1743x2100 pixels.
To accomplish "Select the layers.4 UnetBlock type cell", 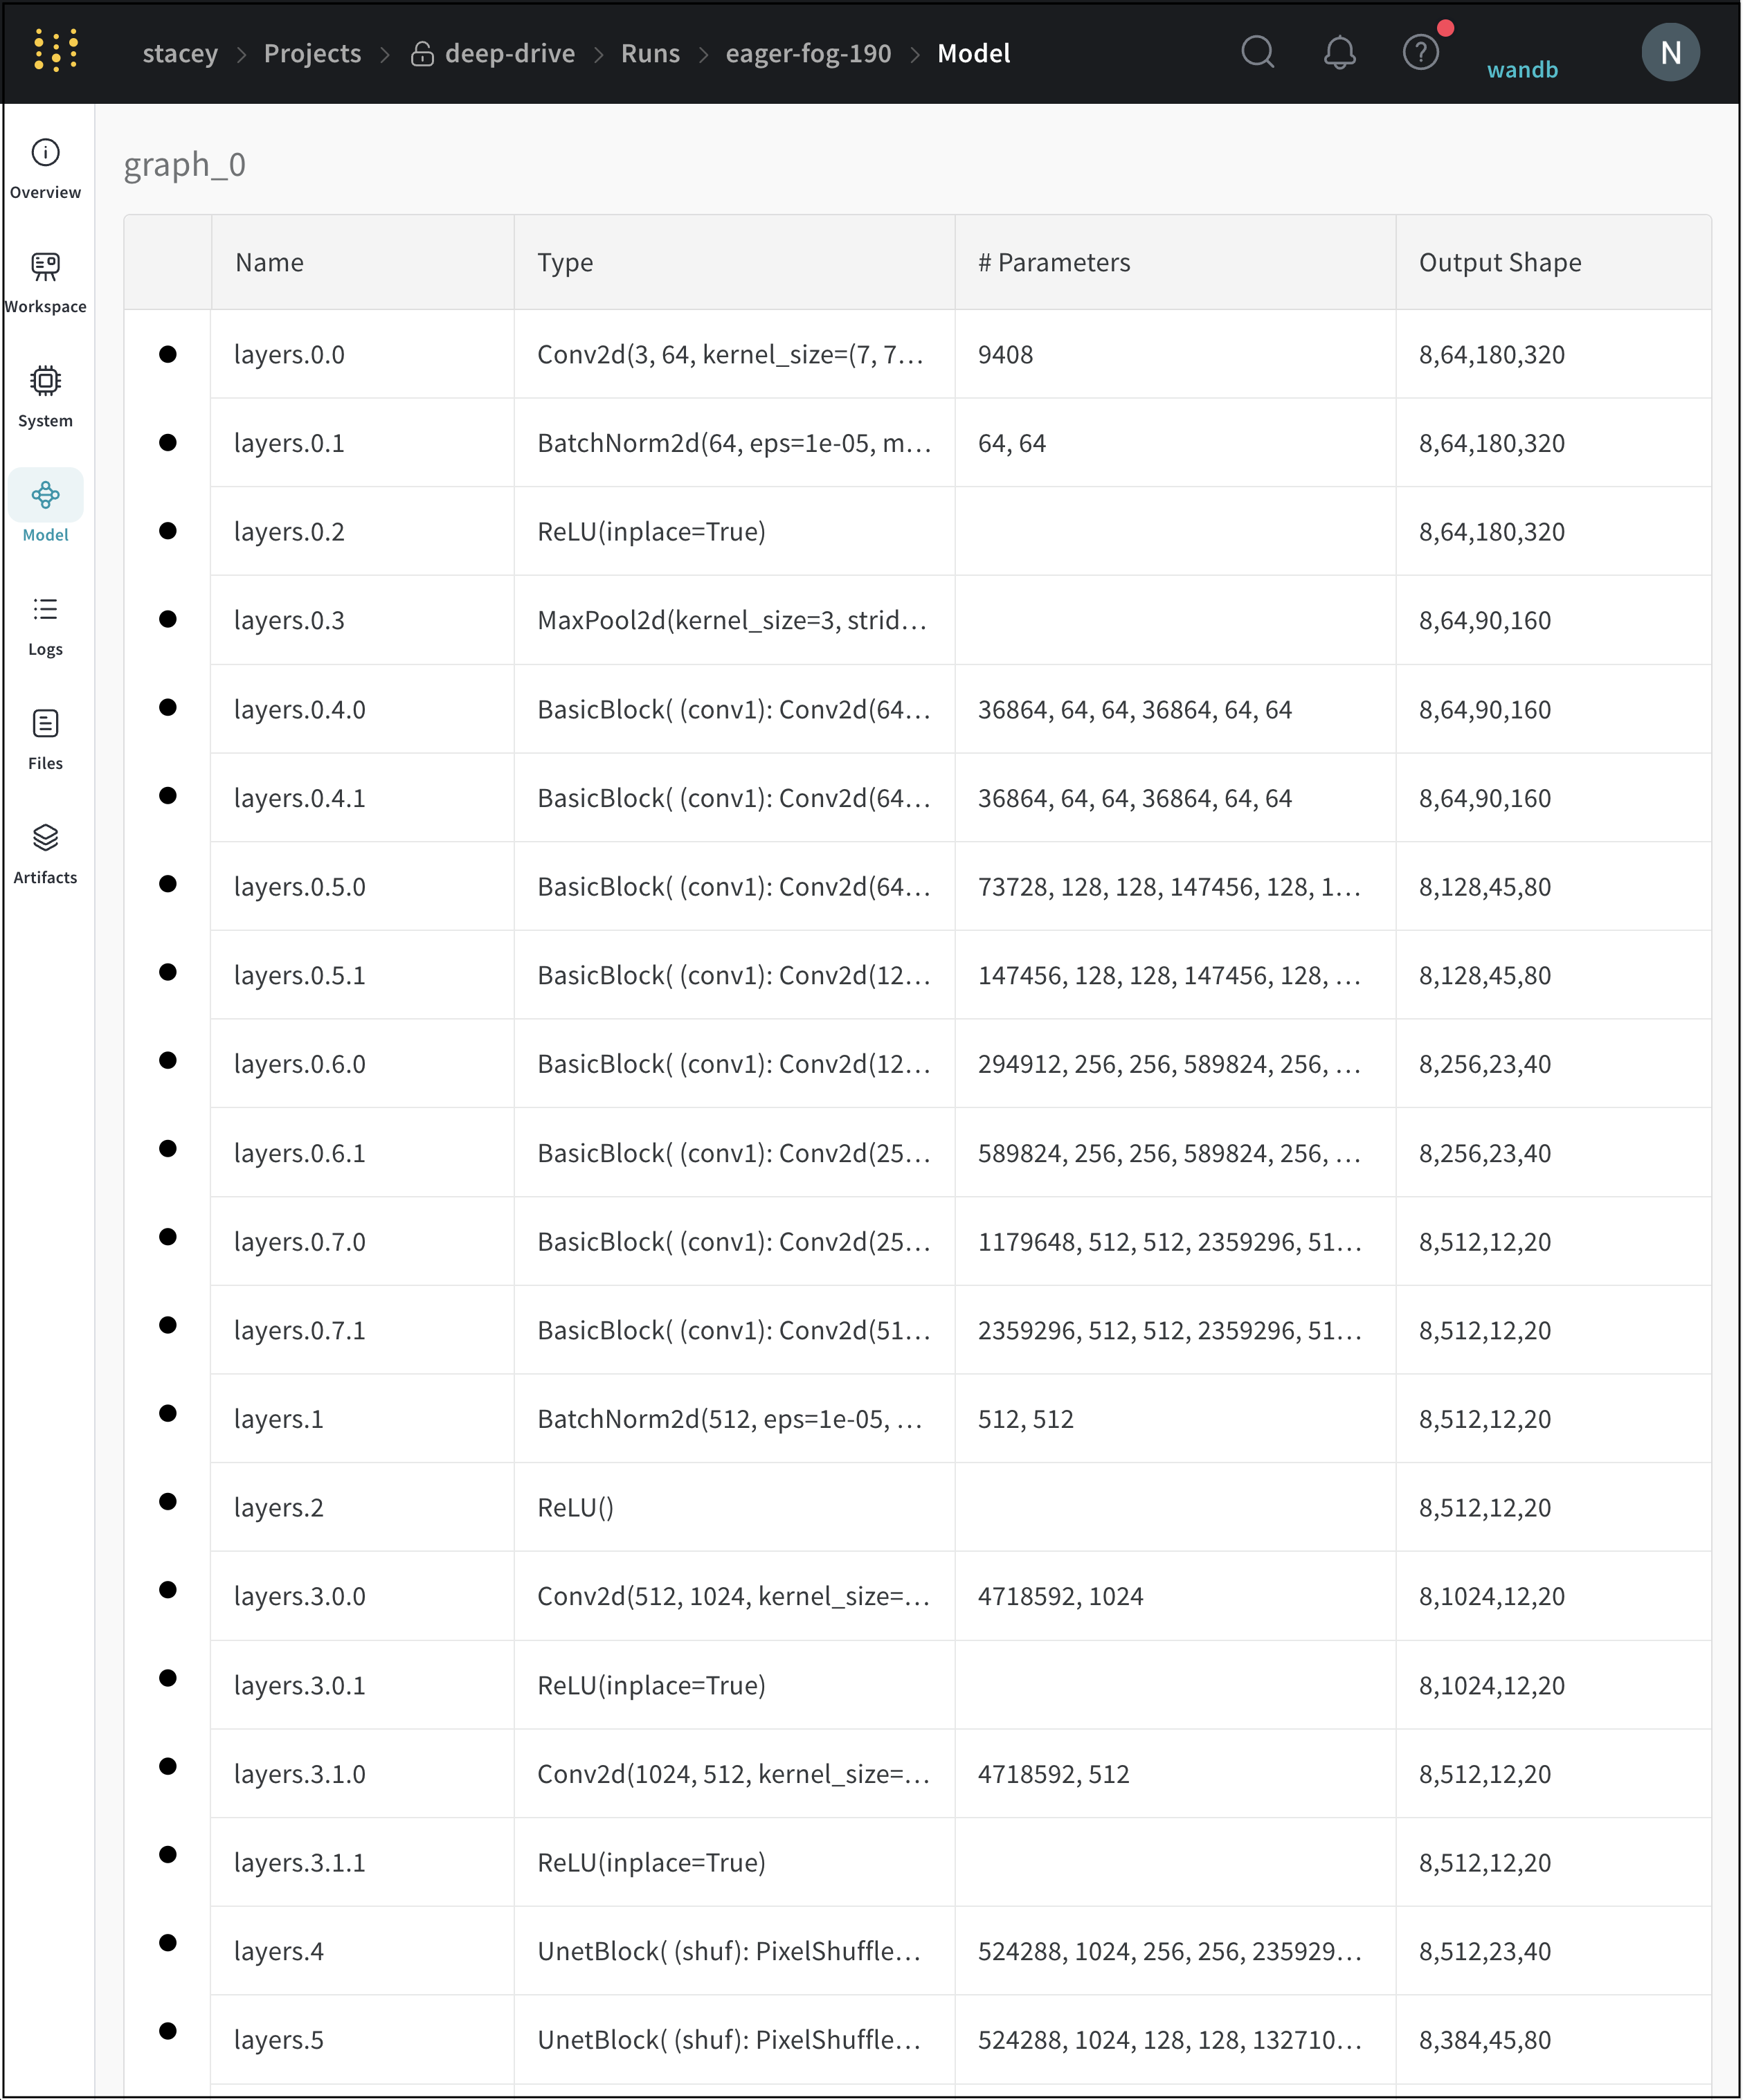I will [x=729, y=1950].
